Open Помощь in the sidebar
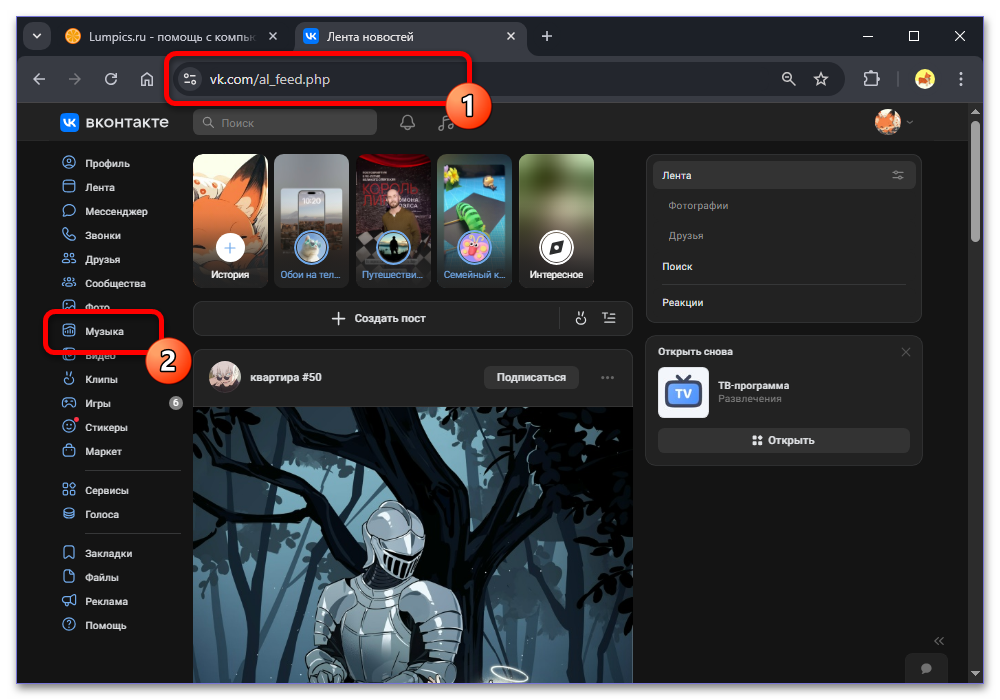Viewport: 1000px width, 700px height. 94,625
